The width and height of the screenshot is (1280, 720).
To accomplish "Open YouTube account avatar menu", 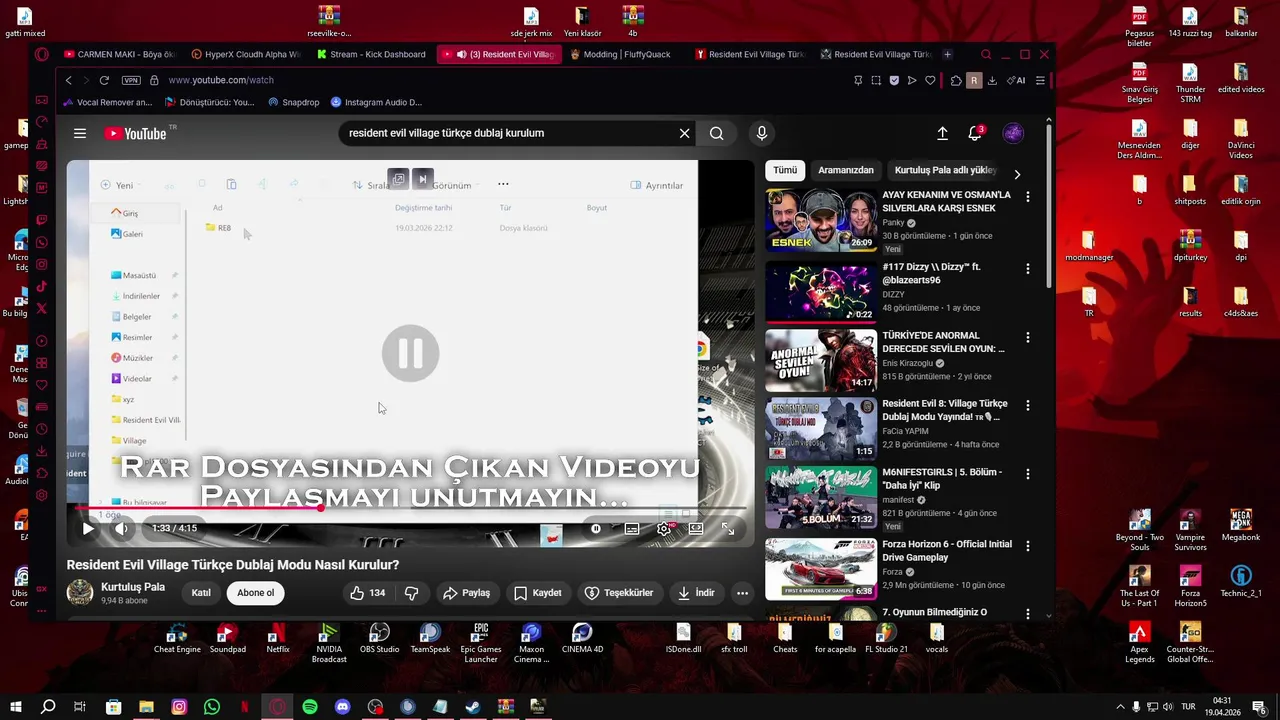I will (1013, 133).
